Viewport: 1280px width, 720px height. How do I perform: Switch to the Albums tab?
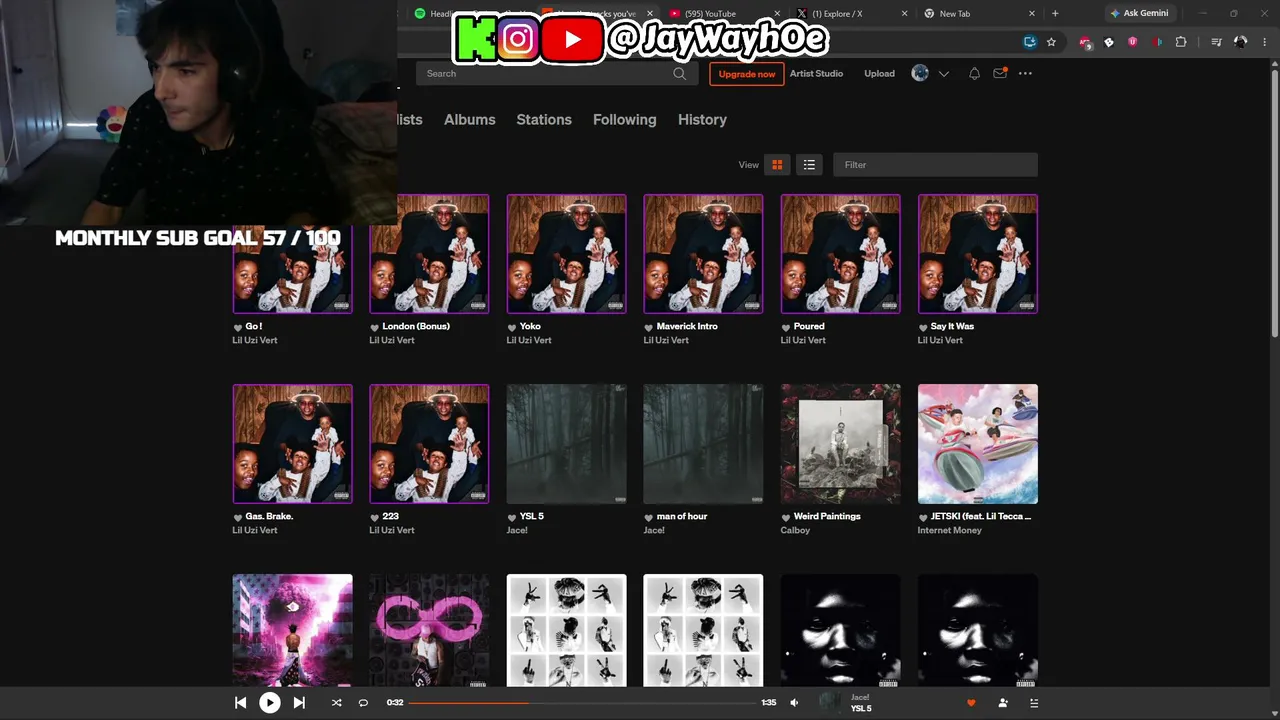pos(470,119)
